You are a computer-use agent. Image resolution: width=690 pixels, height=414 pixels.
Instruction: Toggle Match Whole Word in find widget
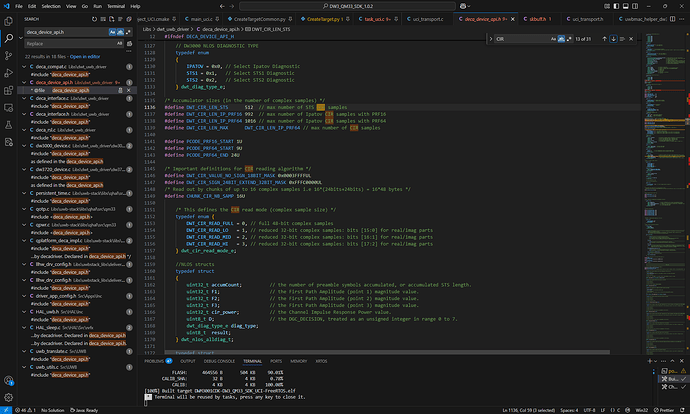tap(561, 39)
